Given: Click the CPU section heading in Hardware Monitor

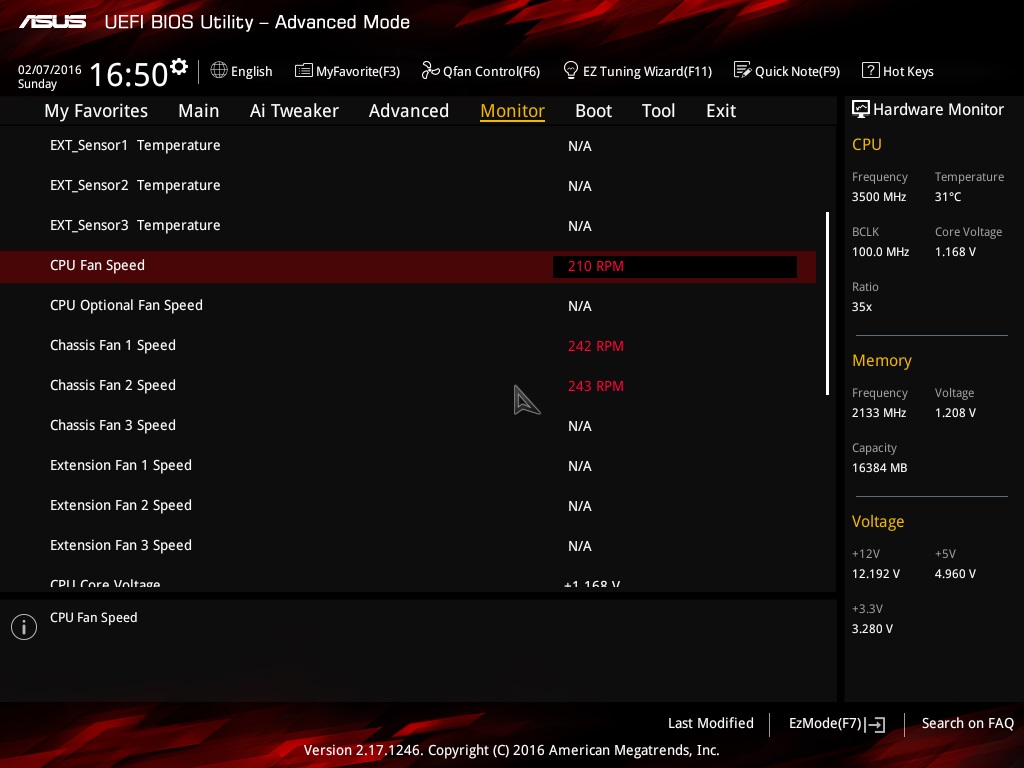Looking at the screenshot, I should 867,144.
